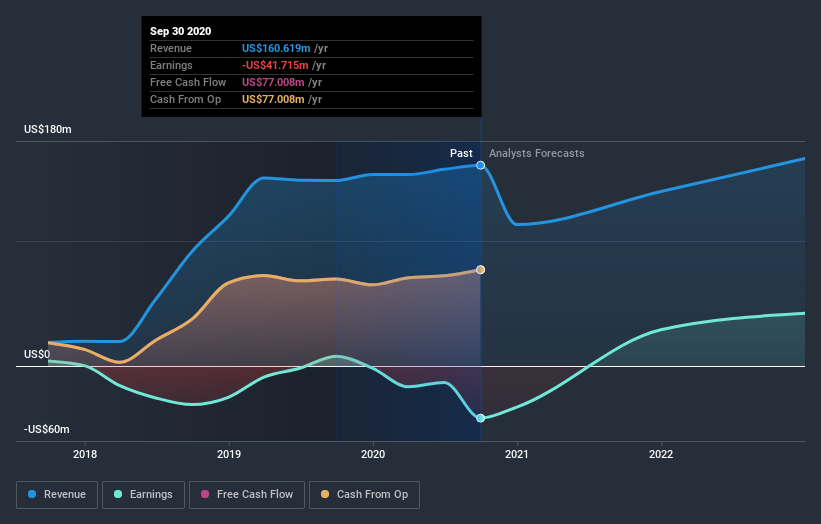Toggle the Cash From Op legend button
The image size is (821, 524).
pyautogui.click(x=364, y=495)
